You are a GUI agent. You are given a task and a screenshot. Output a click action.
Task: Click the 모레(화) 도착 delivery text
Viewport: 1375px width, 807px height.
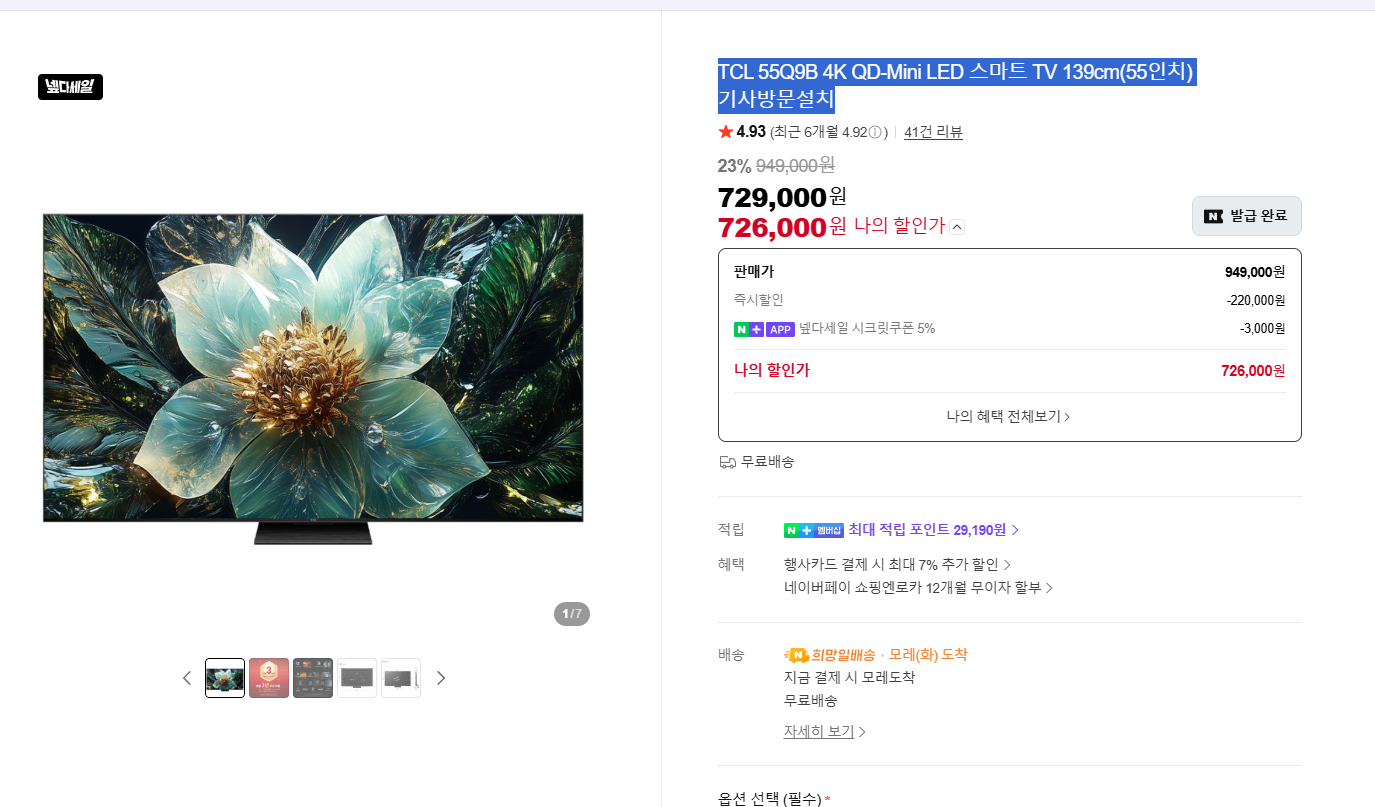pyautogui.click(x=928, y=655)
